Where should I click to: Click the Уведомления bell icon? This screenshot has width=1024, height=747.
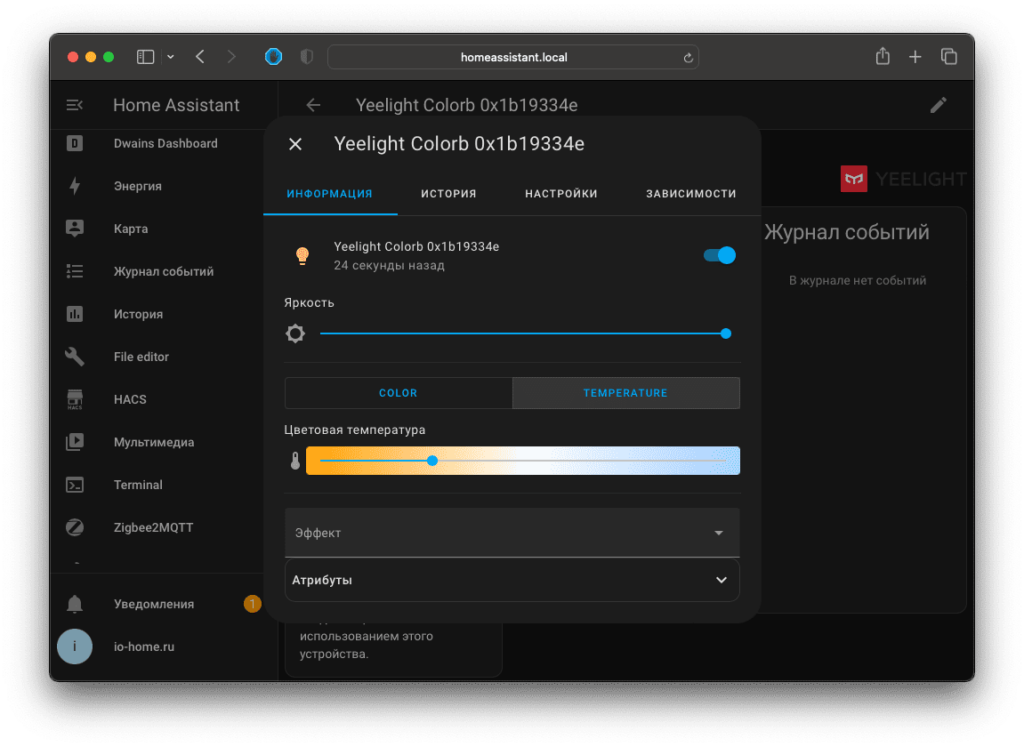coord(74,604)
